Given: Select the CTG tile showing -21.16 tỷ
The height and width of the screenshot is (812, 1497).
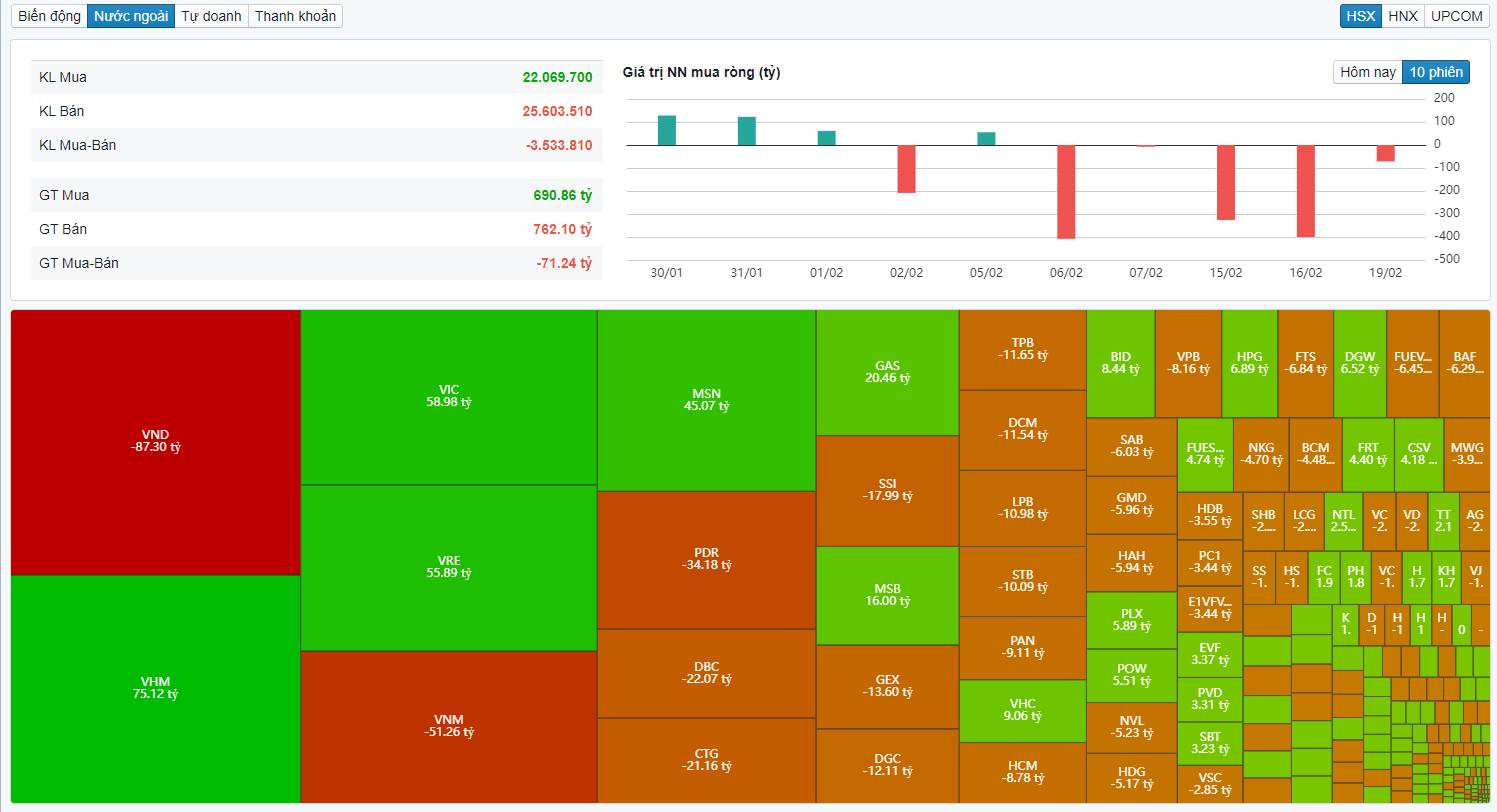Looking at the screenshot, I should tap(707, 760).
